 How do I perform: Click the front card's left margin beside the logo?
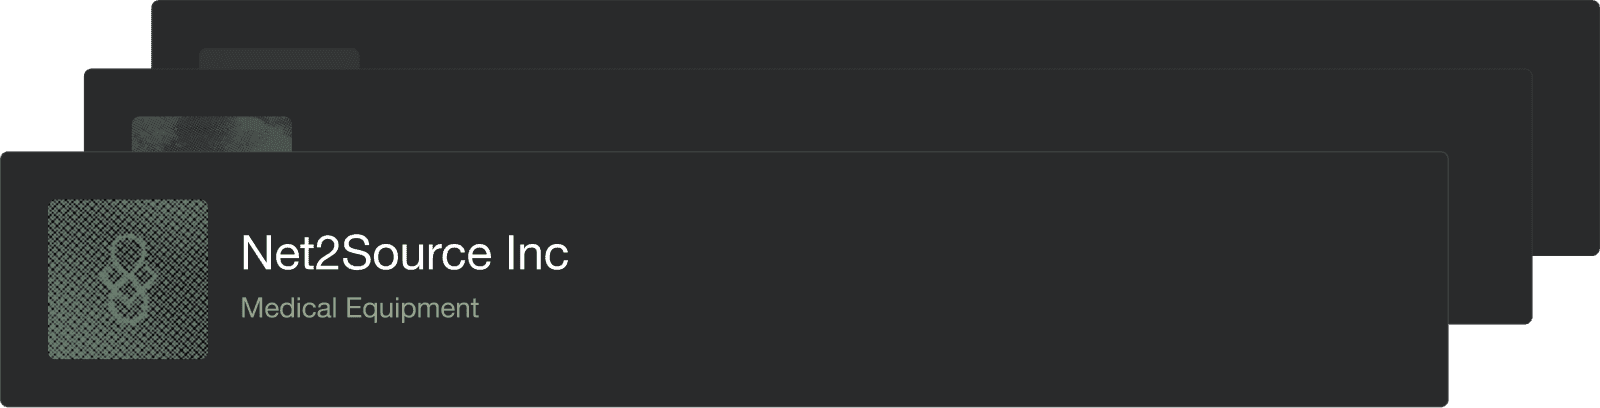point(24,279)
